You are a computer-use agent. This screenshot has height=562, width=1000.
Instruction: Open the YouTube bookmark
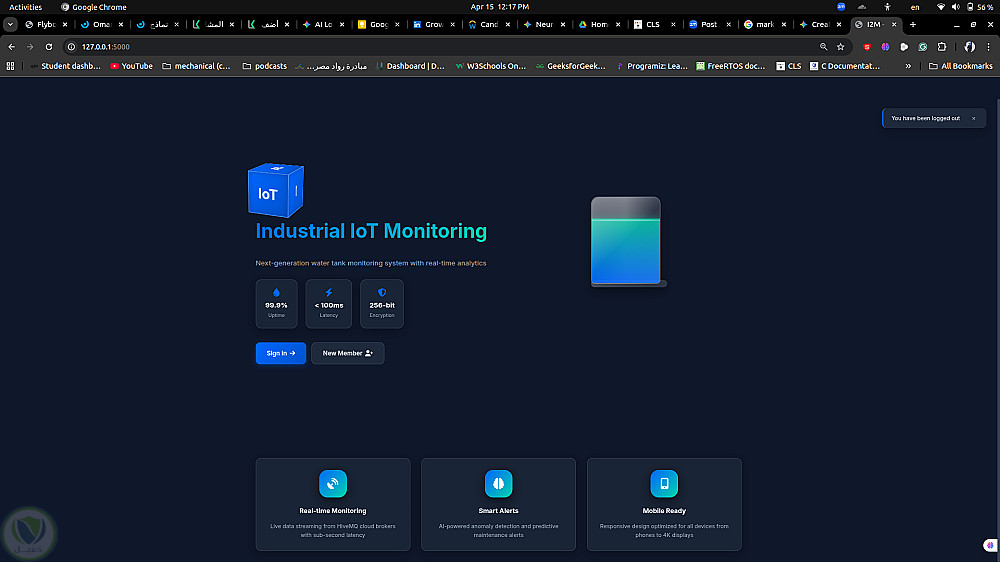(x=131, y=66)
